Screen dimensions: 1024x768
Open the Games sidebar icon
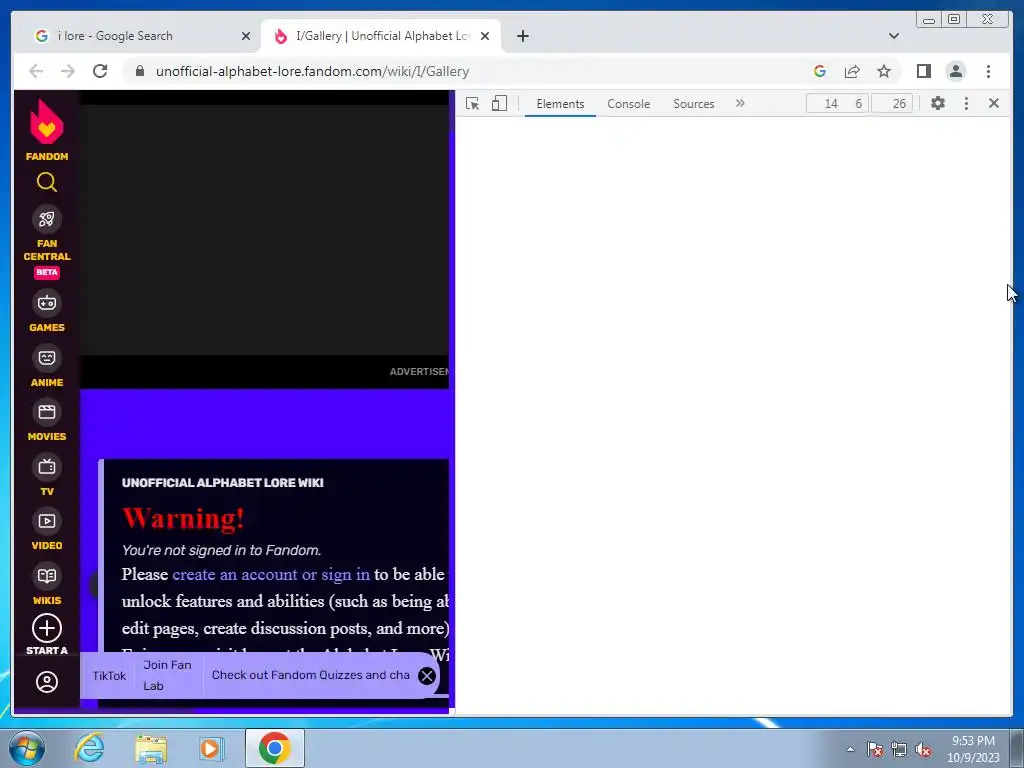(46, 303)
